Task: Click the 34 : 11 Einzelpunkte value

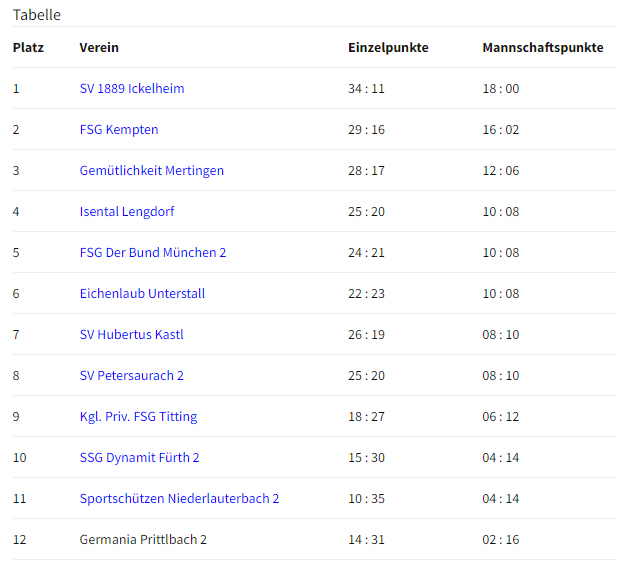Action: click(367, 88)
